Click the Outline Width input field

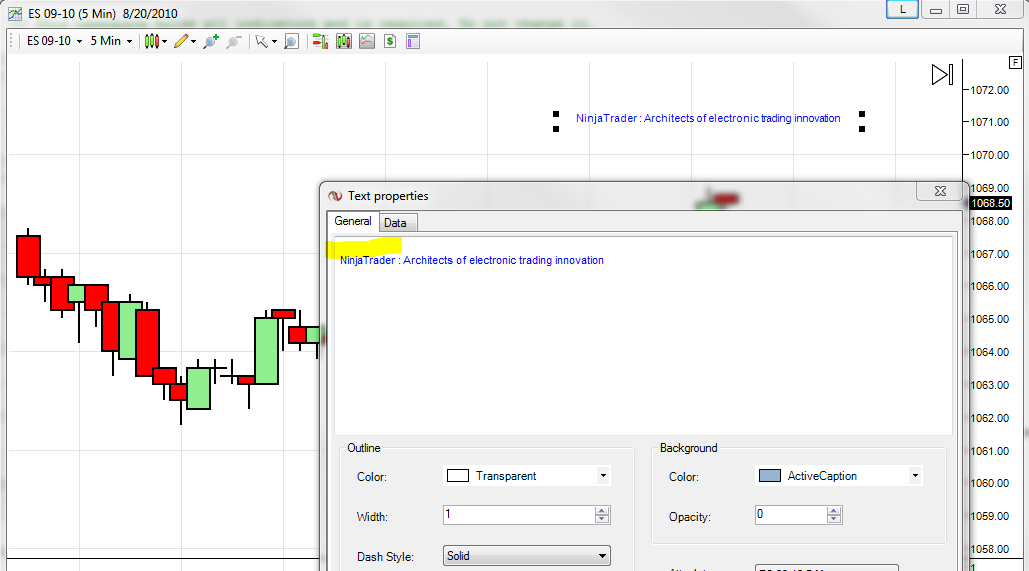(519, 515)
